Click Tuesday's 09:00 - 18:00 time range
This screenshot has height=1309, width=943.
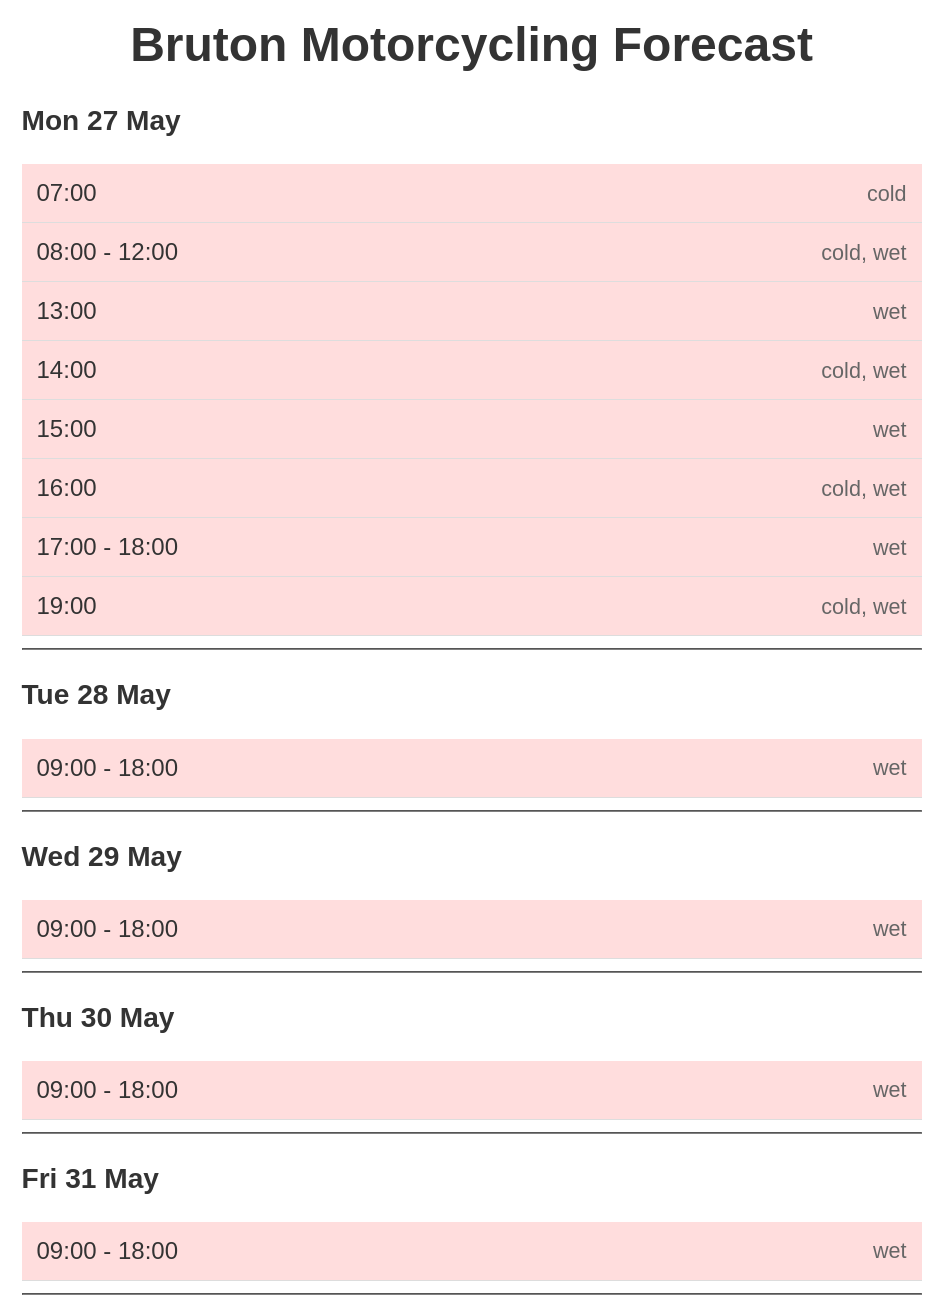[x=107, y=768]
